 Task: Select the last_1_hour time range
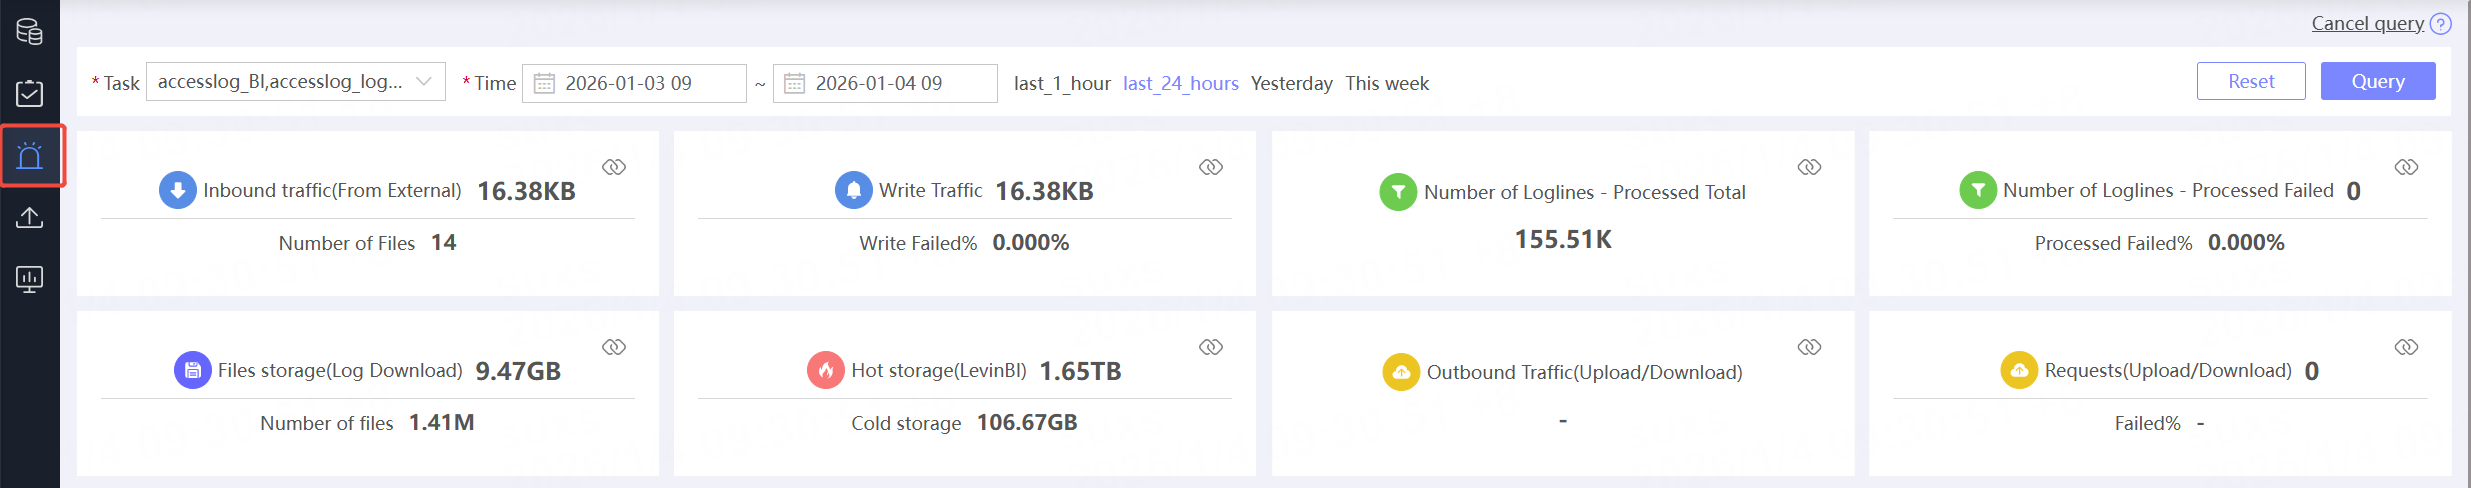pyautogui.click(x=1061, y=83)
